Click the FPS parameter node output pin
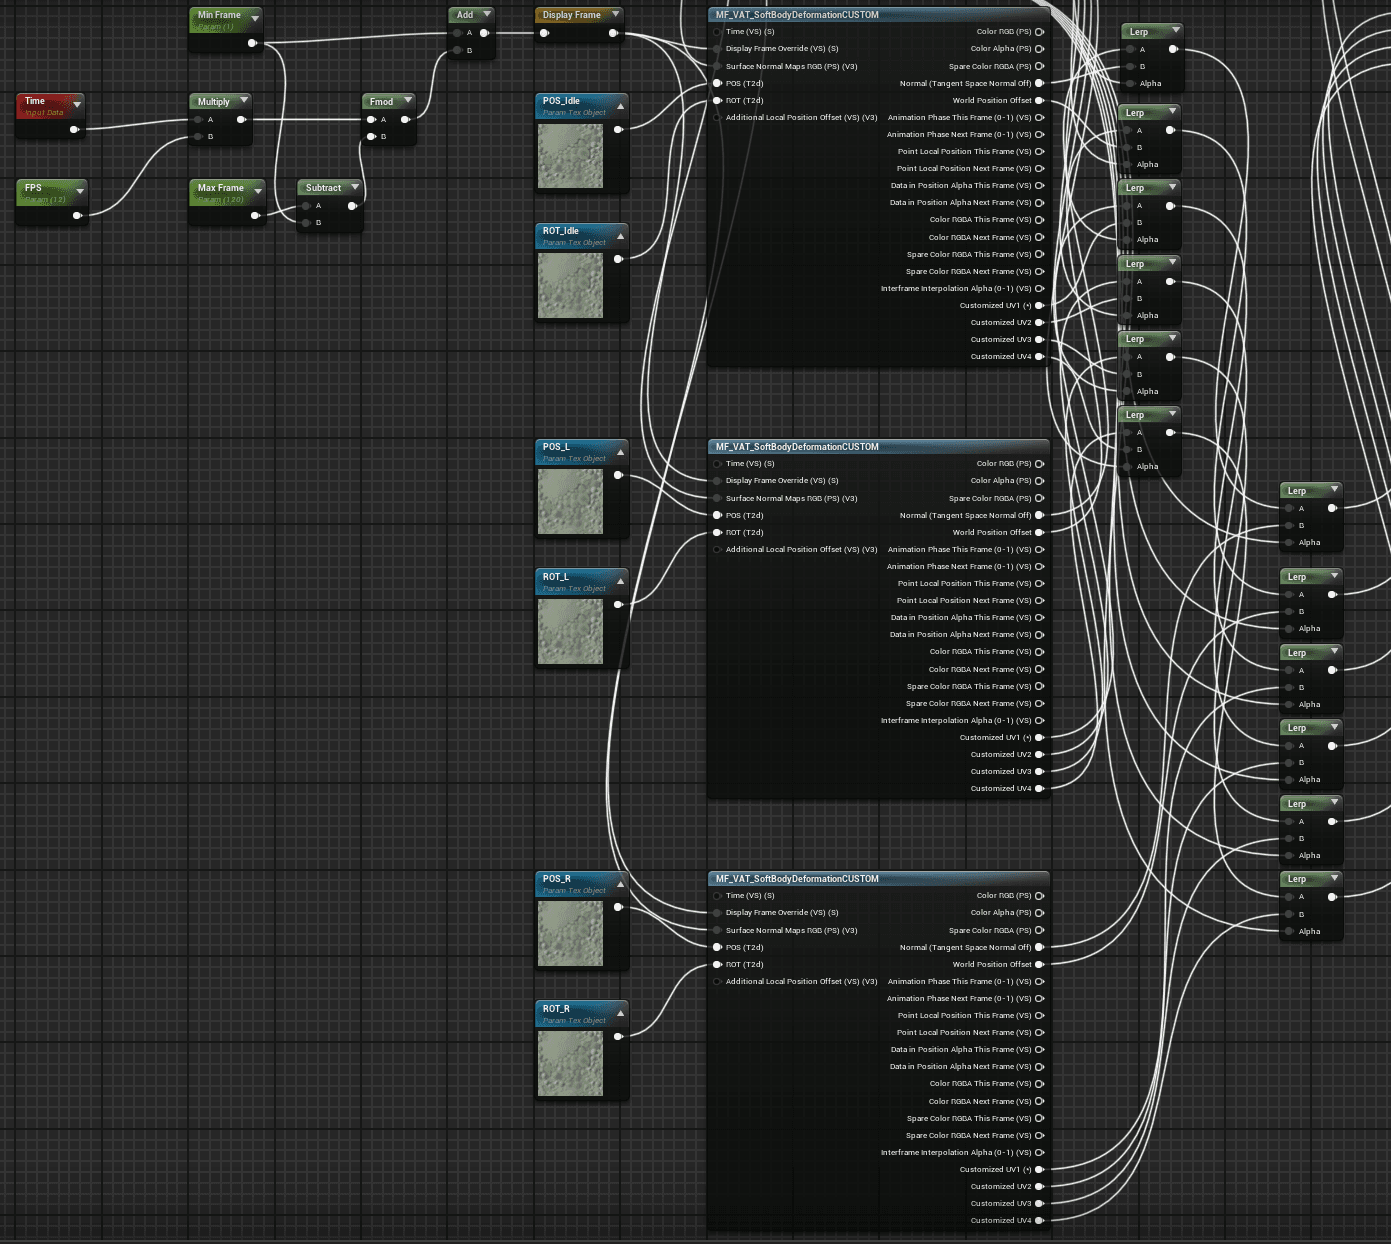Screen dimensions: 1391x1244 [x=77, y=215]
